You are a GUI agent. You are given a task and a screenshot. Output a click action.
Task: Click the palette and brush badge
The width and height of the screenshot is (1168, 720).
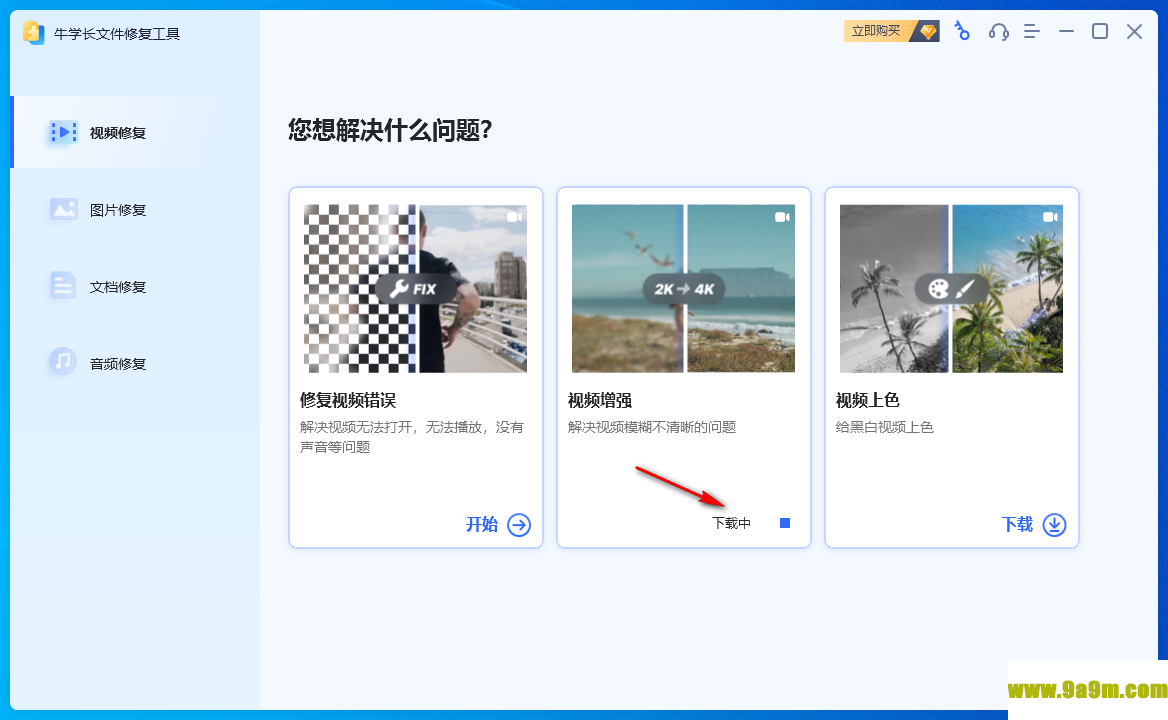click(952, 289)
